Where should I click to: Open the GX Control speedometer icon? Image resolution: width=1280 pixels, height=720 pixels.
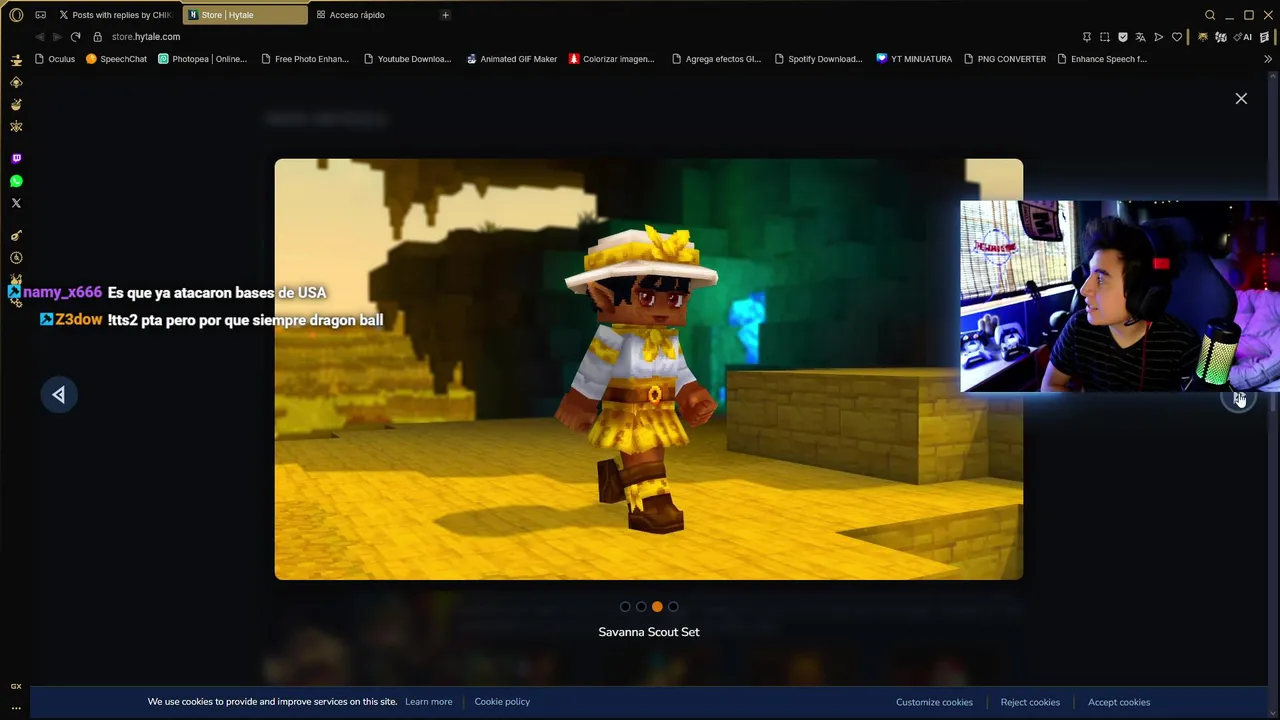point(16,258)
